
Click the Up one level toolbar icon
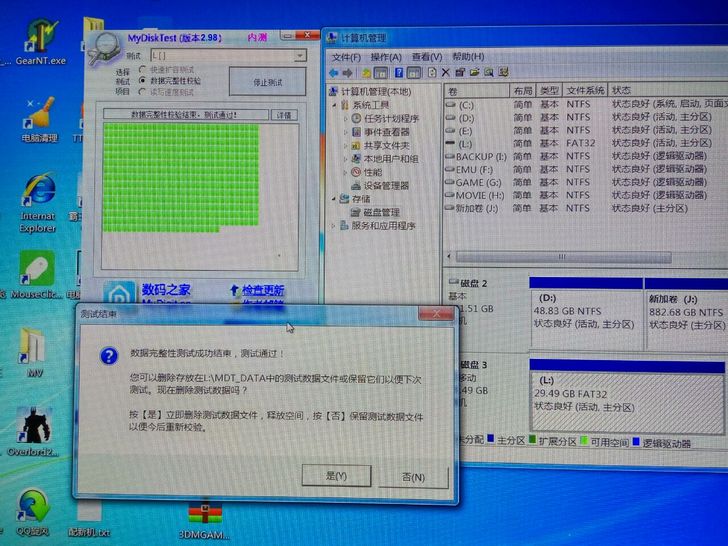click(x=366, y=73)
